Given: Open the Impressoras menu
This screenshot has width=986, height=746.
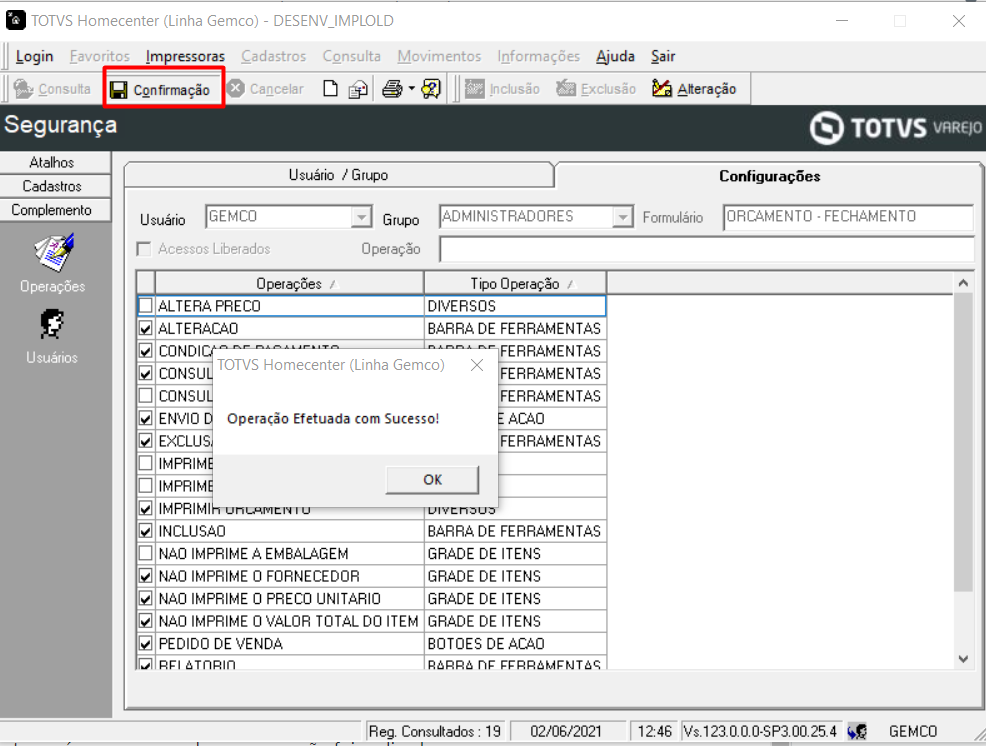Looking at the screenshot, I should click(185, 56).
